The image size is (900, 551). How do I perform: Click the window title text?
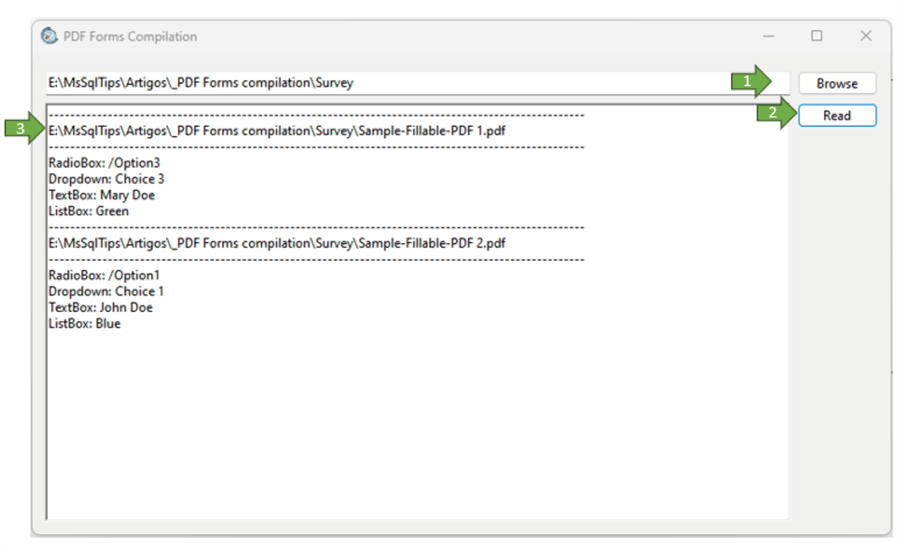(x=130, y=36)
